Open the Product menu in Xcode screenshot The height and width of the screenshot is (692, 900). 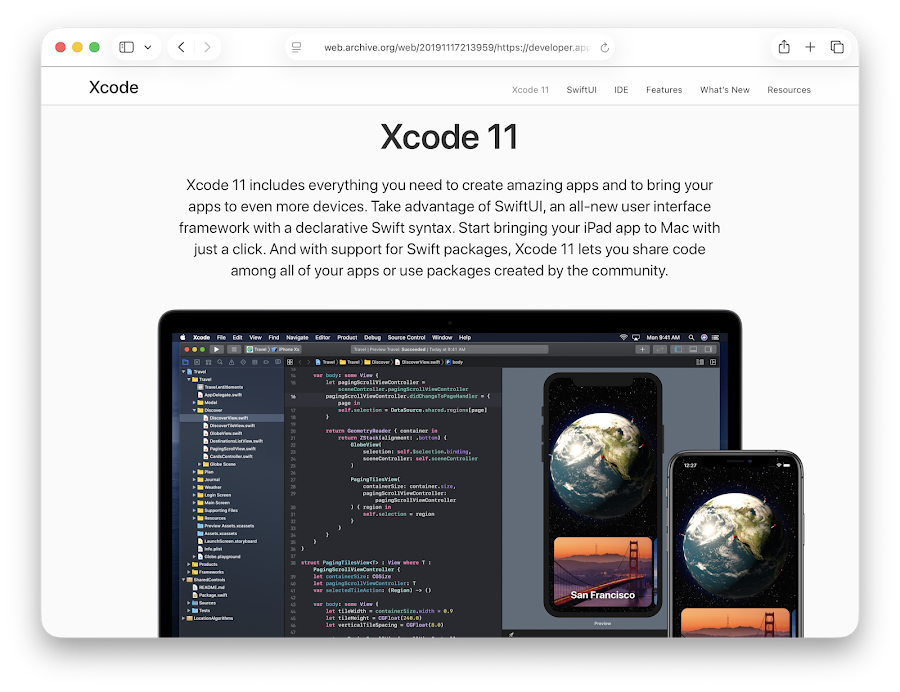(347, 337)
